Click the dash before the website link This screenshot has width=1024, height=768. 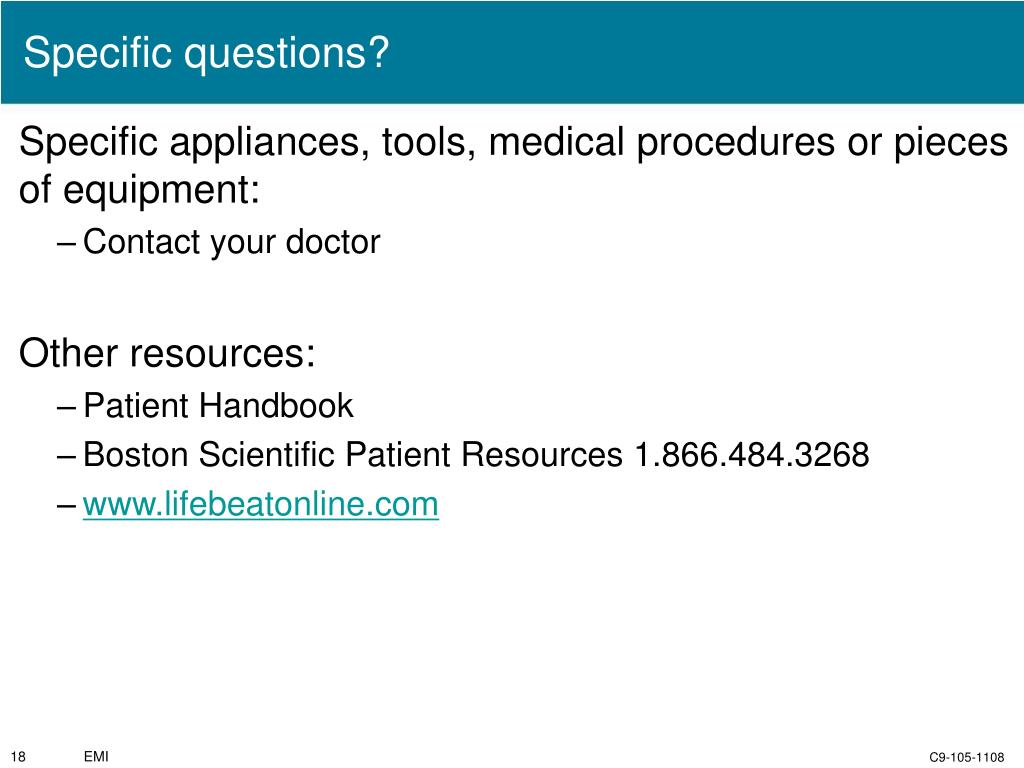click(67, 506)
